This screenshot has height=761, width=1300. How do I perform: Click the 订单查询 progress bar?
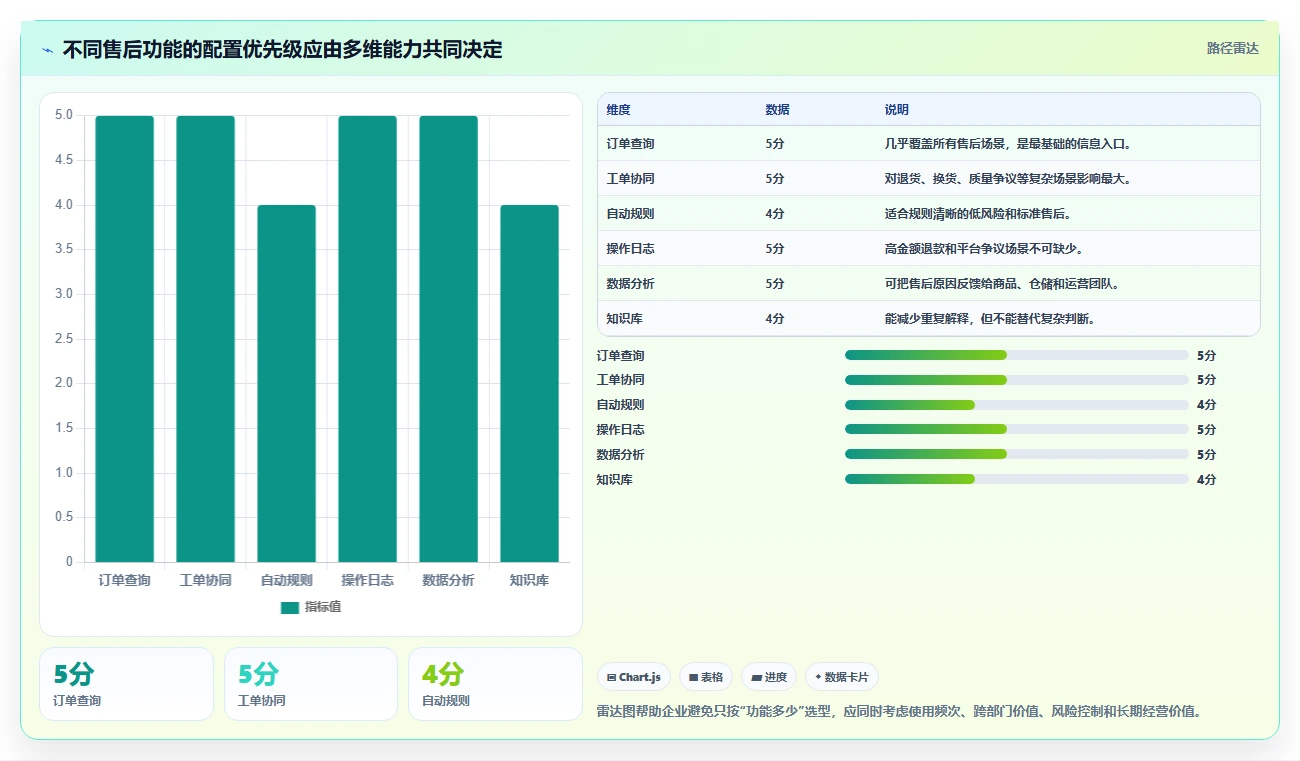1017,355
